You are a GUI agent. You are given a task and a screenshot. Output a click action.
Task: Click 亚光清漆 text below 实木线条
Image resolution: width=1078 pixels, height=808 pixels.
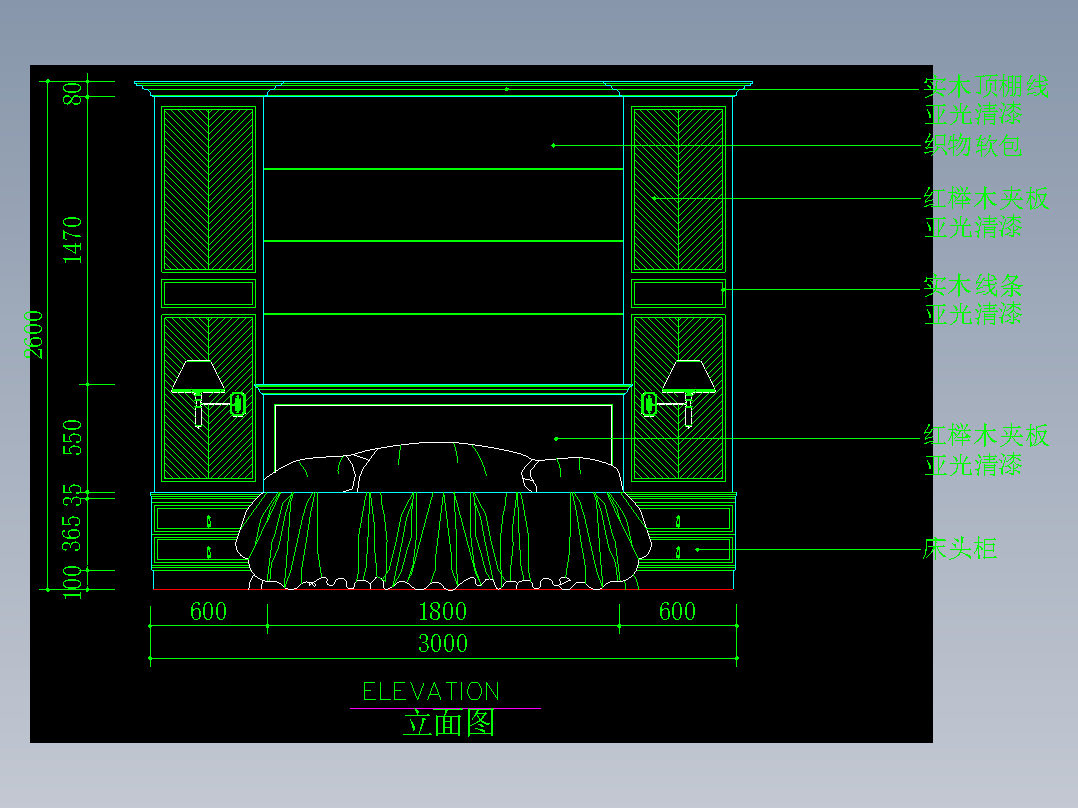point(973,314)
